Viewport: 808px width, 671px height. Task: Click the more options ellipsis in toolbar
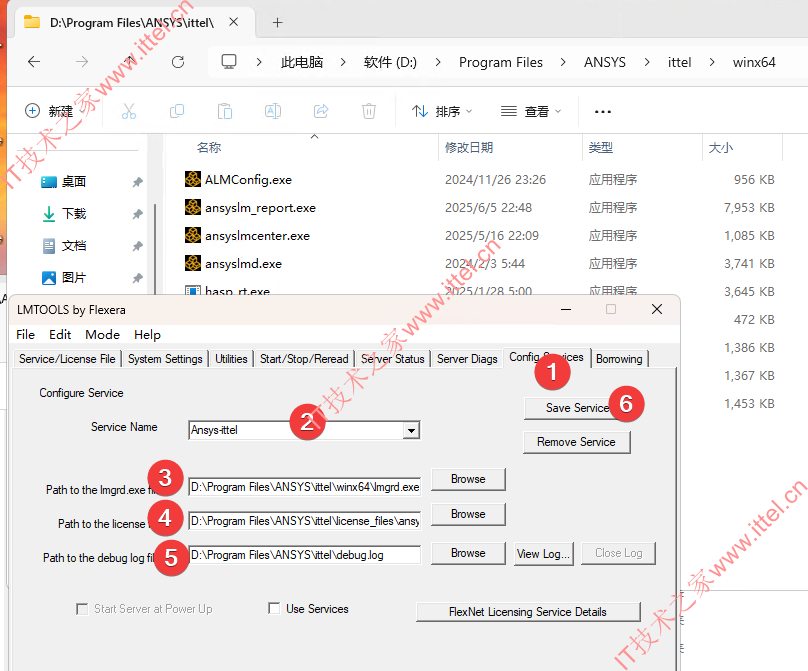point(602,111)
